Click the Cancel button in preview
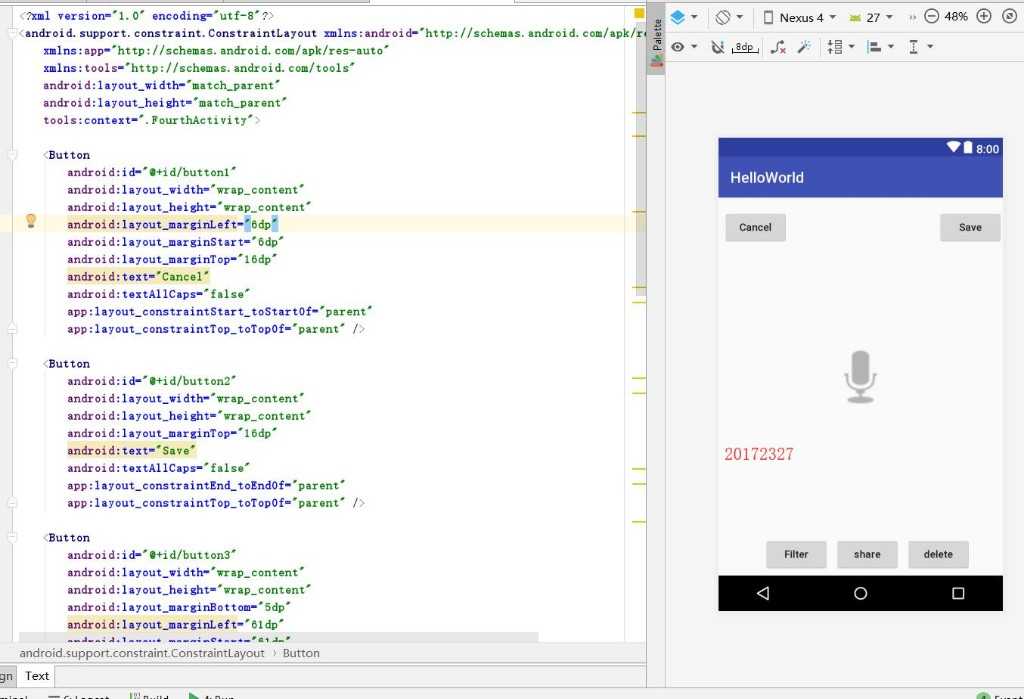Viewport: 1024px width, 699px height. 756,227
